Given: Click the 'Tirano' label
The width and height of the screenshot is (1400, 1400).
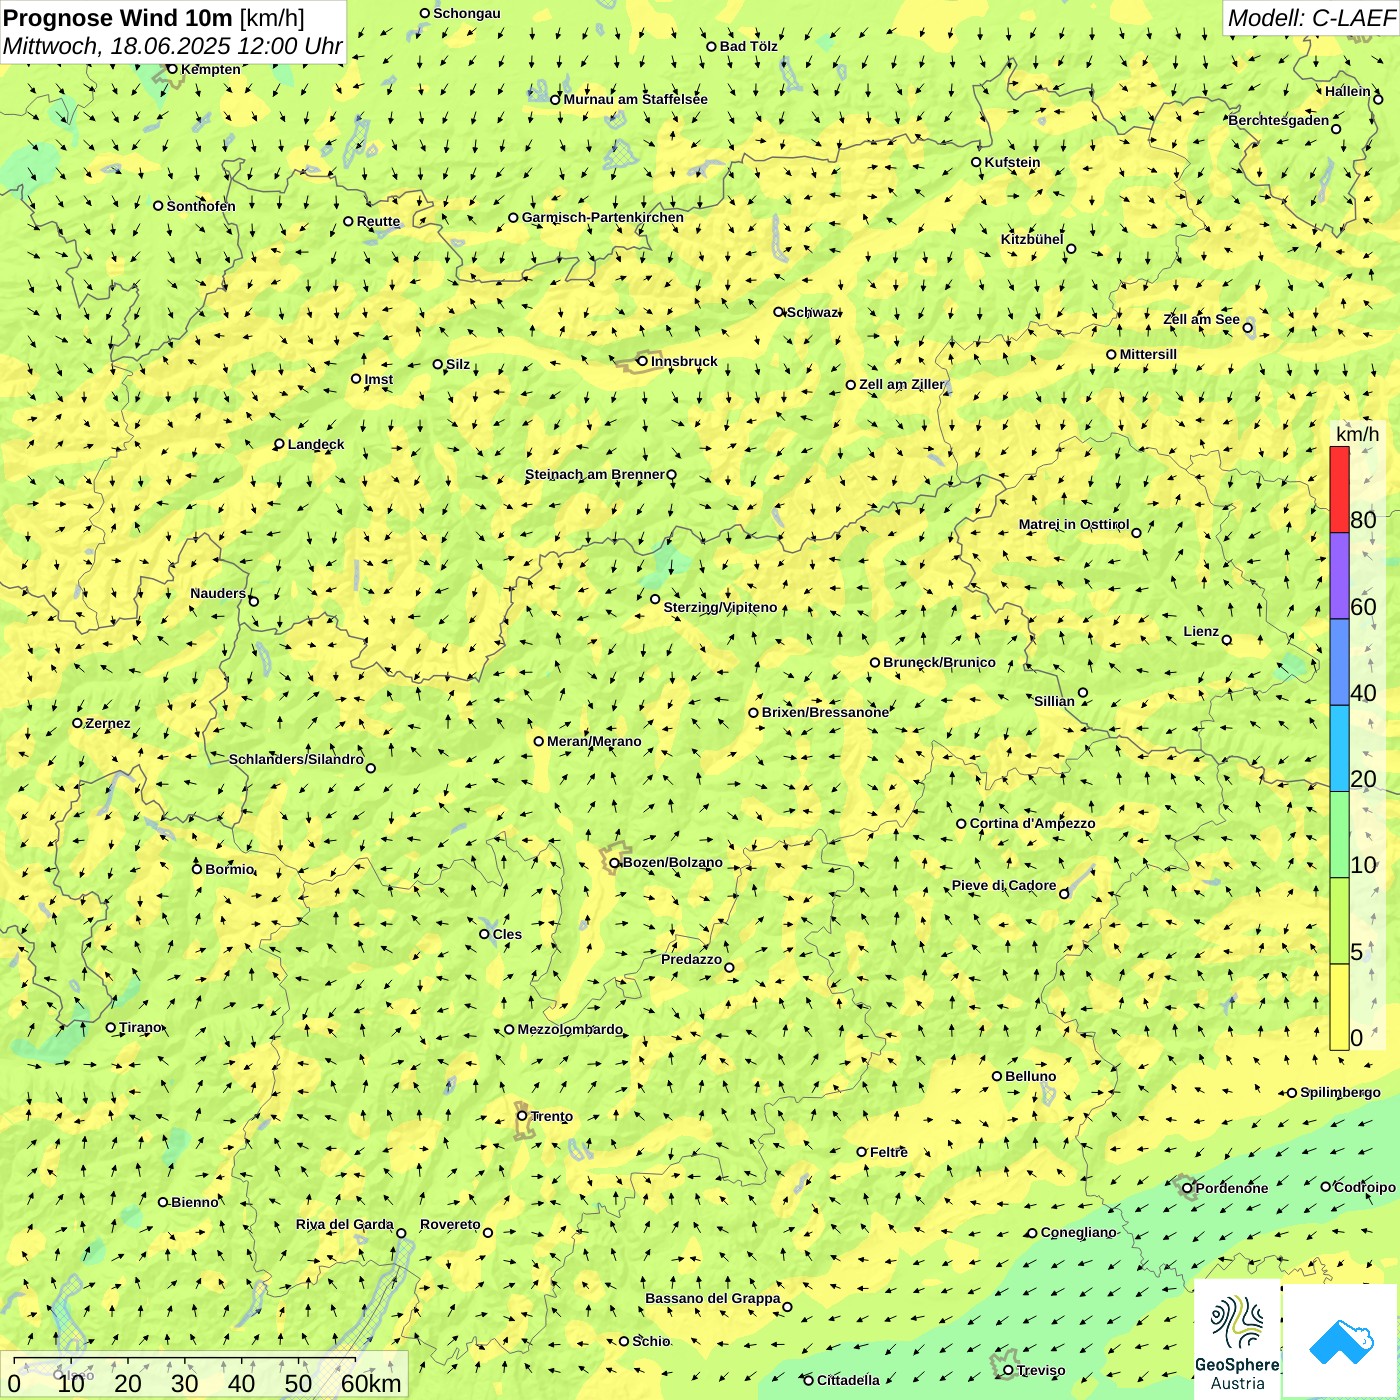Looking at the screenshot, I should coord(140,1027).
